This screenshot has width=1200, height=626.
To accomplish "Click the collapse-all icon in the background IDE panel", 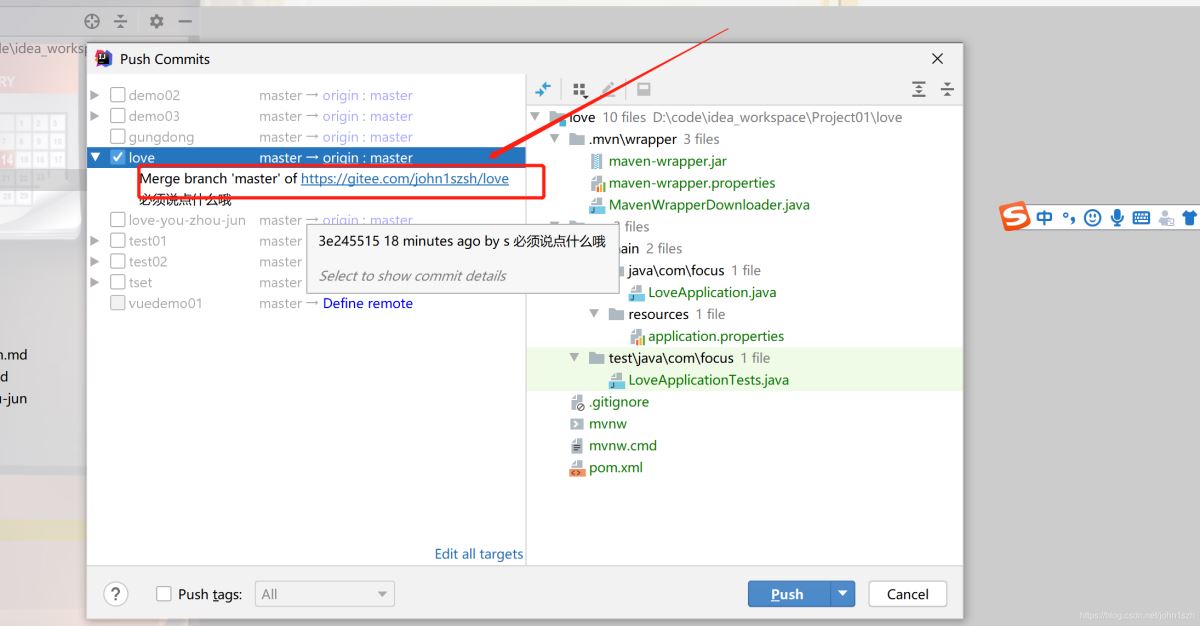I will [120, 21].
